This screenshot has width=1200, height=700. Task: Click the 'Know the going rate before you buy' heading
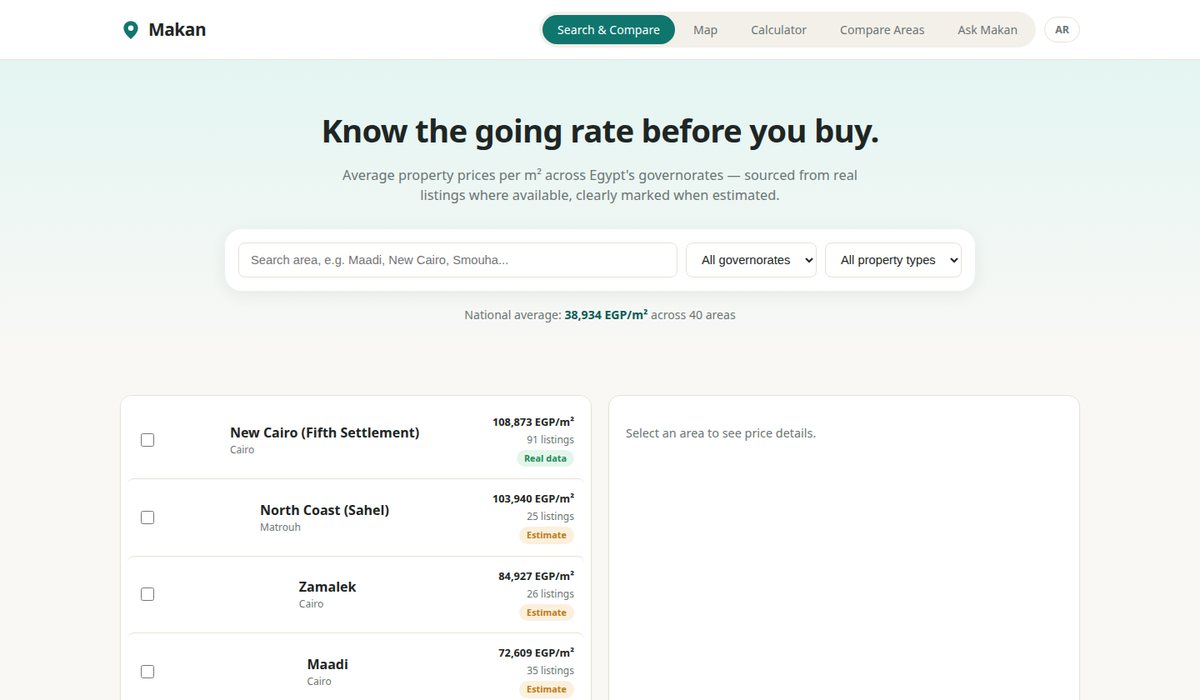point(600,131)
